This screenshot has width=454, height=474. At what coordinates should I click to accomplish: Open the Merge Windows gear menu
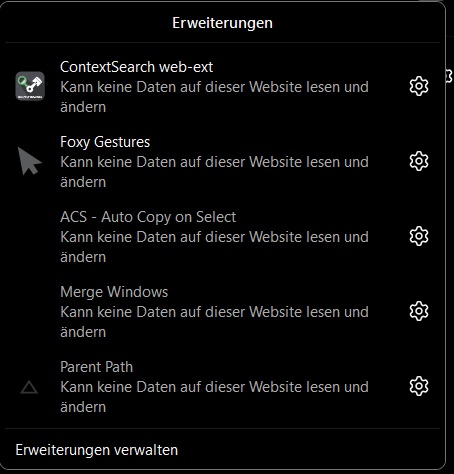[419, 311]
